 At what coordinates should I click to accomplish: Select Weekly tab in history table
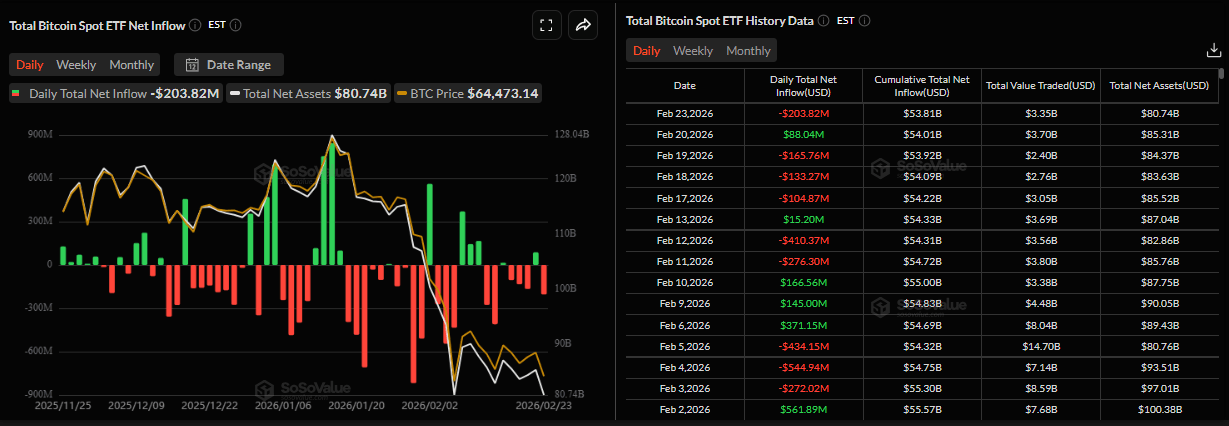tap(693, 51)
